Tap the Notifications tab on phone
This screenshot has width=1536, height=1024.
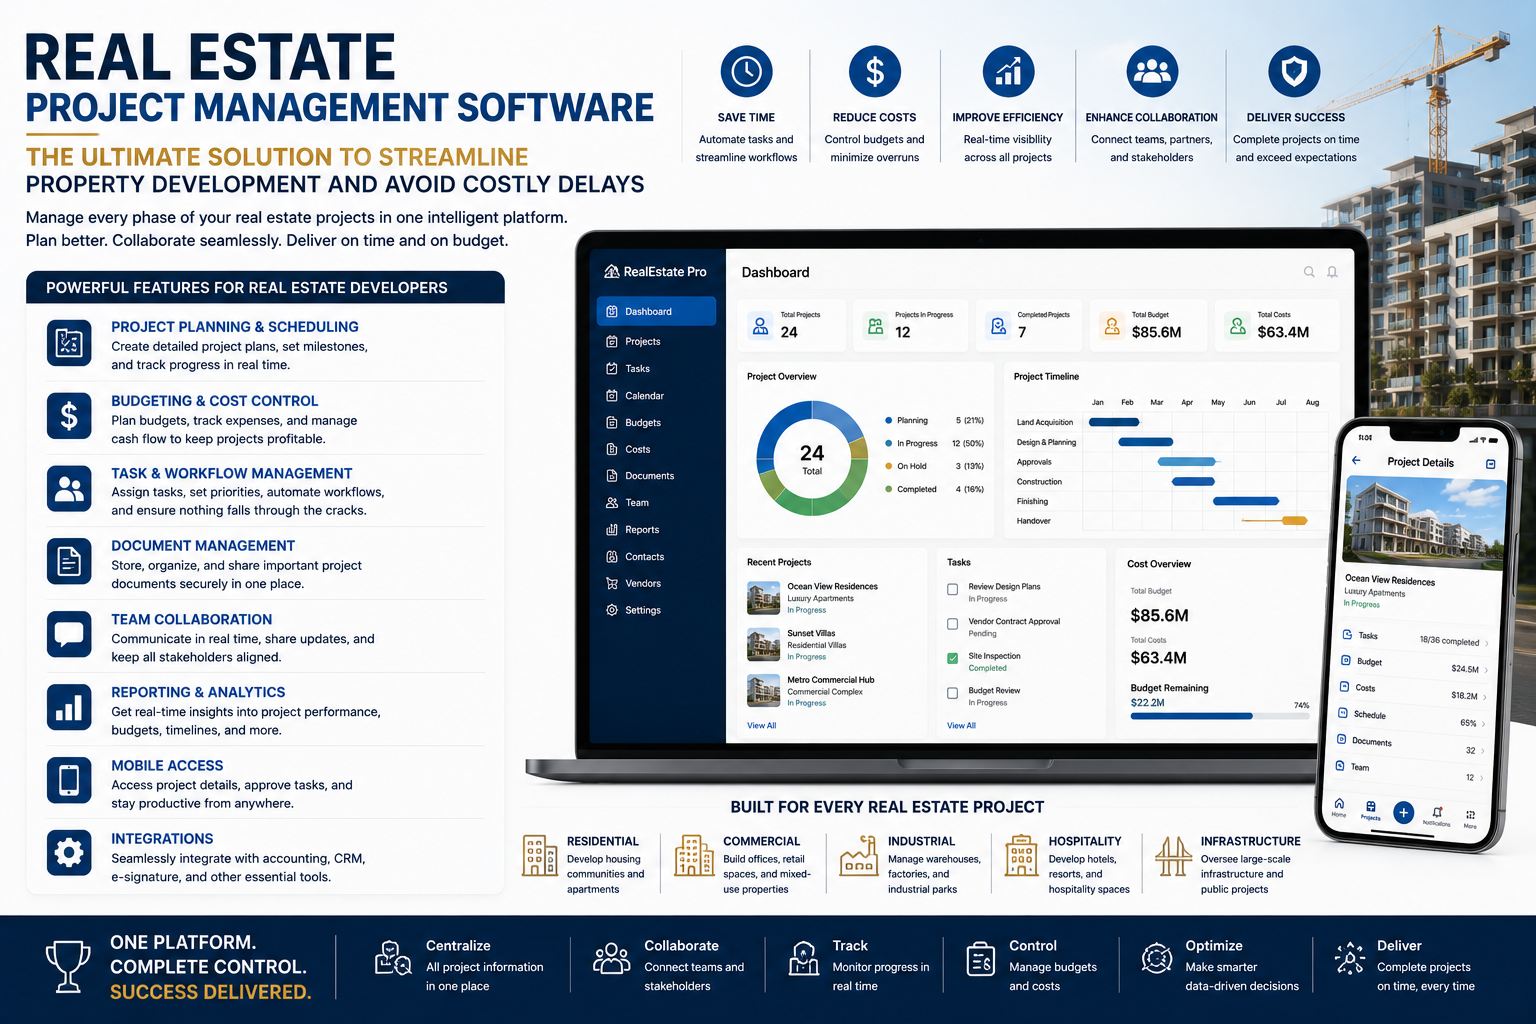(1437, 817)
